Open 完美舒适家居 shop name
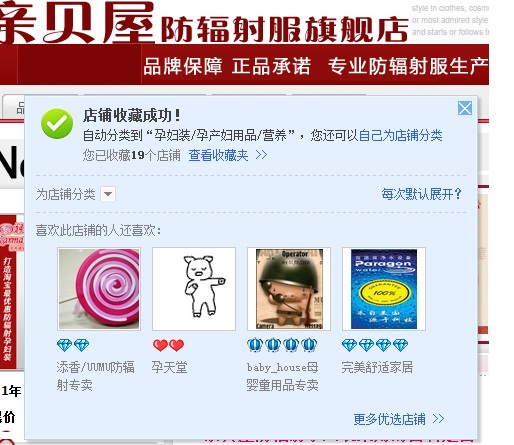The height and width of the screenshot is (445, 514). pyautogui.click(x=377, y=367)
